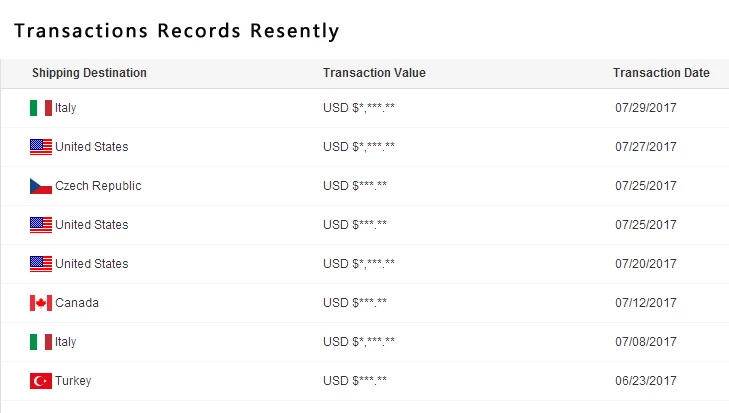Click the Transactions Records Resently heading
This screenshot has height=413, width=729.
coord(177,31)
